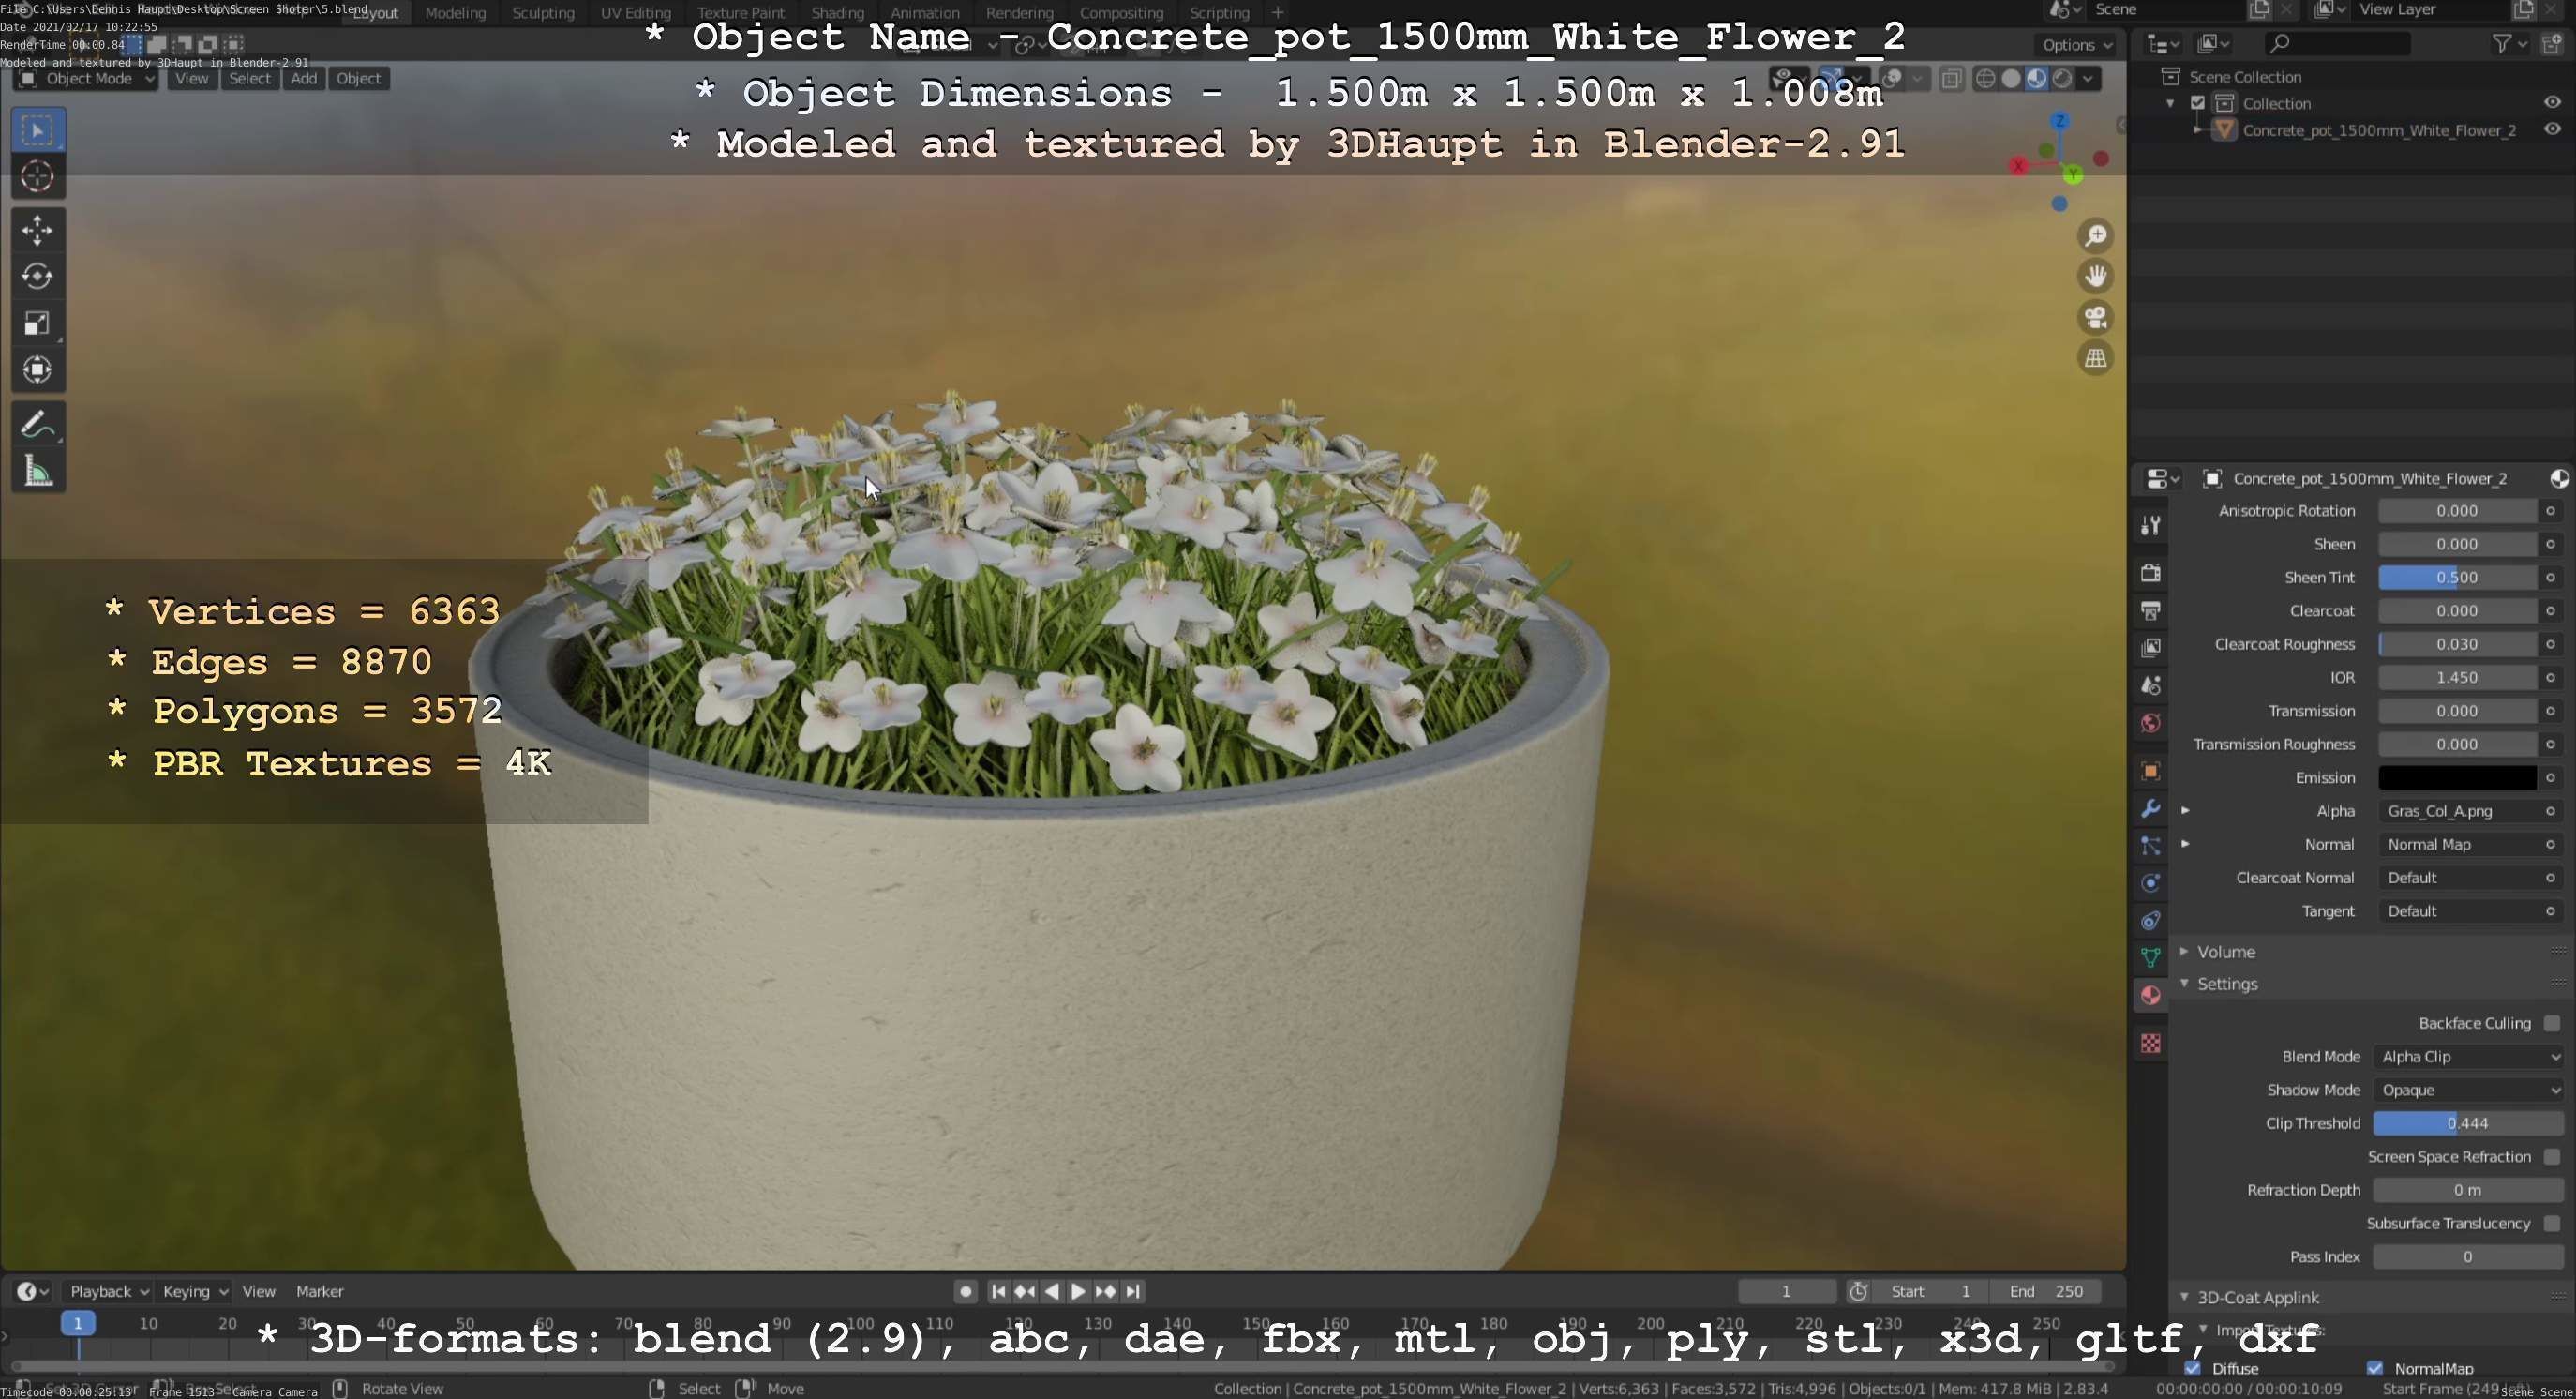Enable Screen Space Refraction checkbox
This screenshot has width=2576, height=1399.
(x=2552, y=1157)
